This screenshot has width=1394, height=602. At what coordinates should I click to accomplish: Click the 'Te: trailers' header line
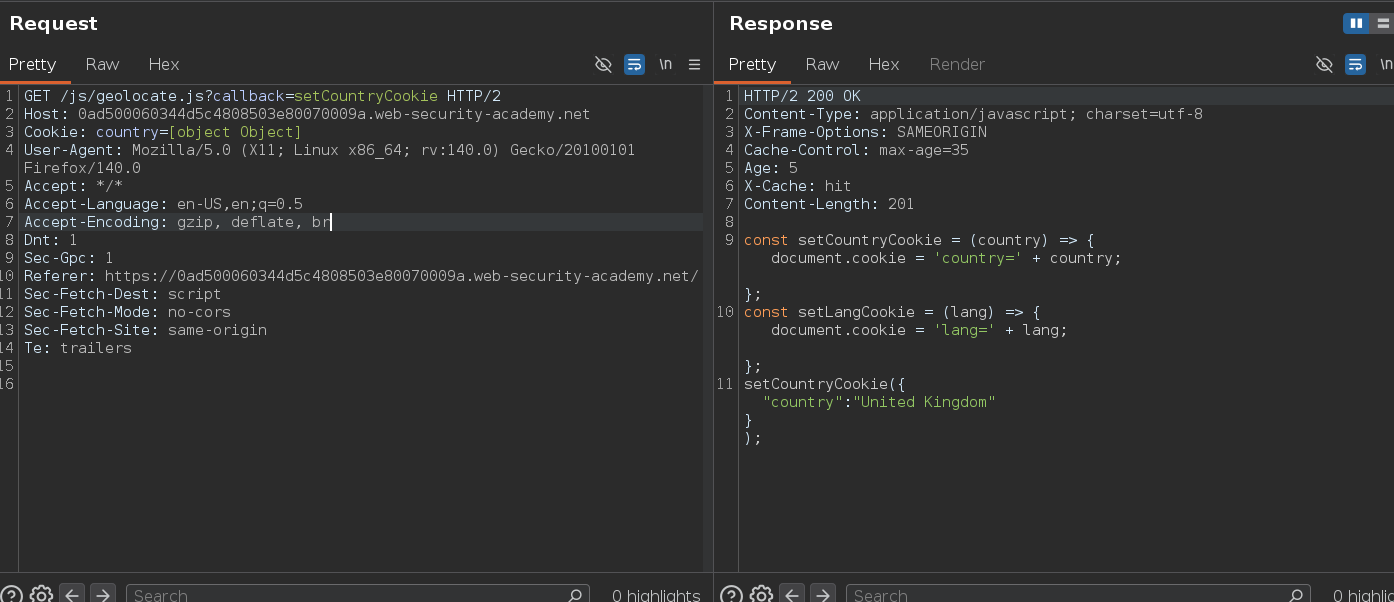coord(78,348)
